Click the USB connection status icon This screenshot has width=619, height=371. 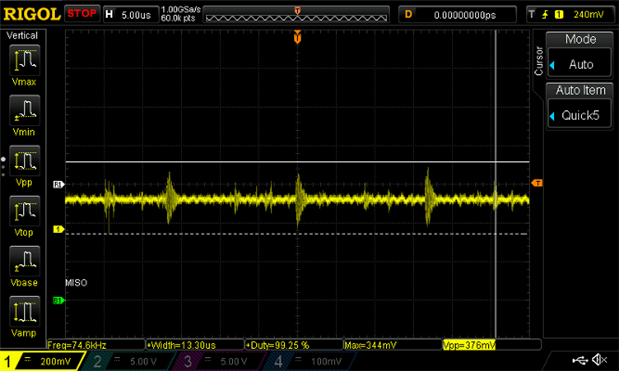click(580, 360)
